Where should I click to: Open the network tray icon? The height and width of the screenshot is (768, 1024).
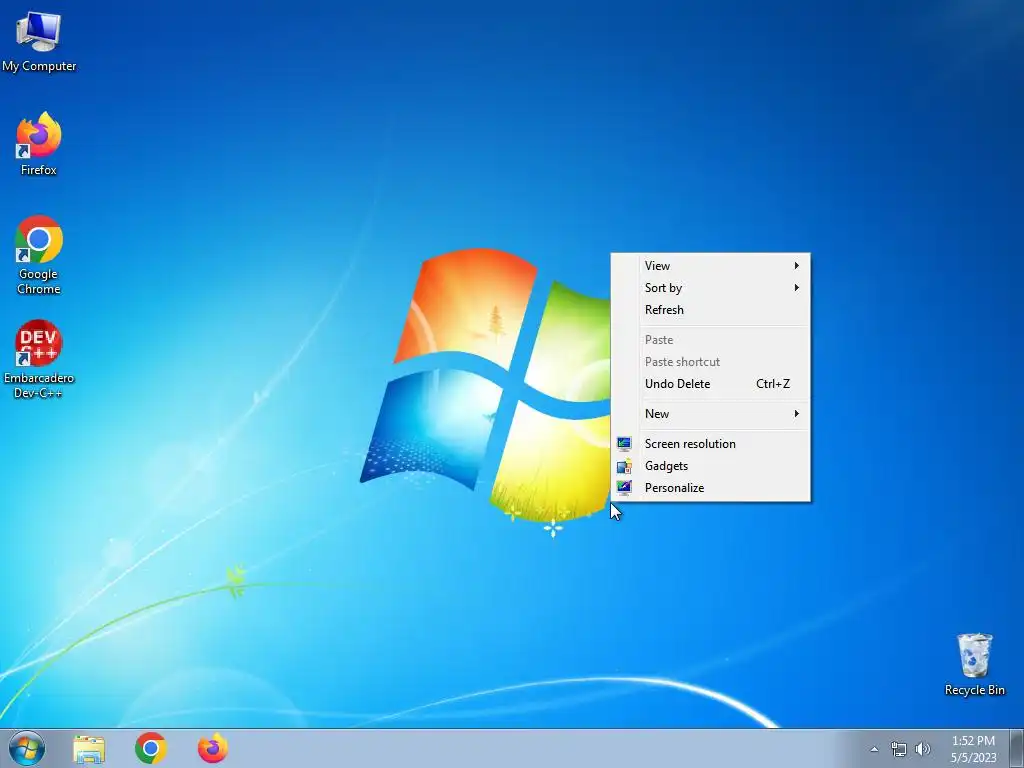[899, 749]
